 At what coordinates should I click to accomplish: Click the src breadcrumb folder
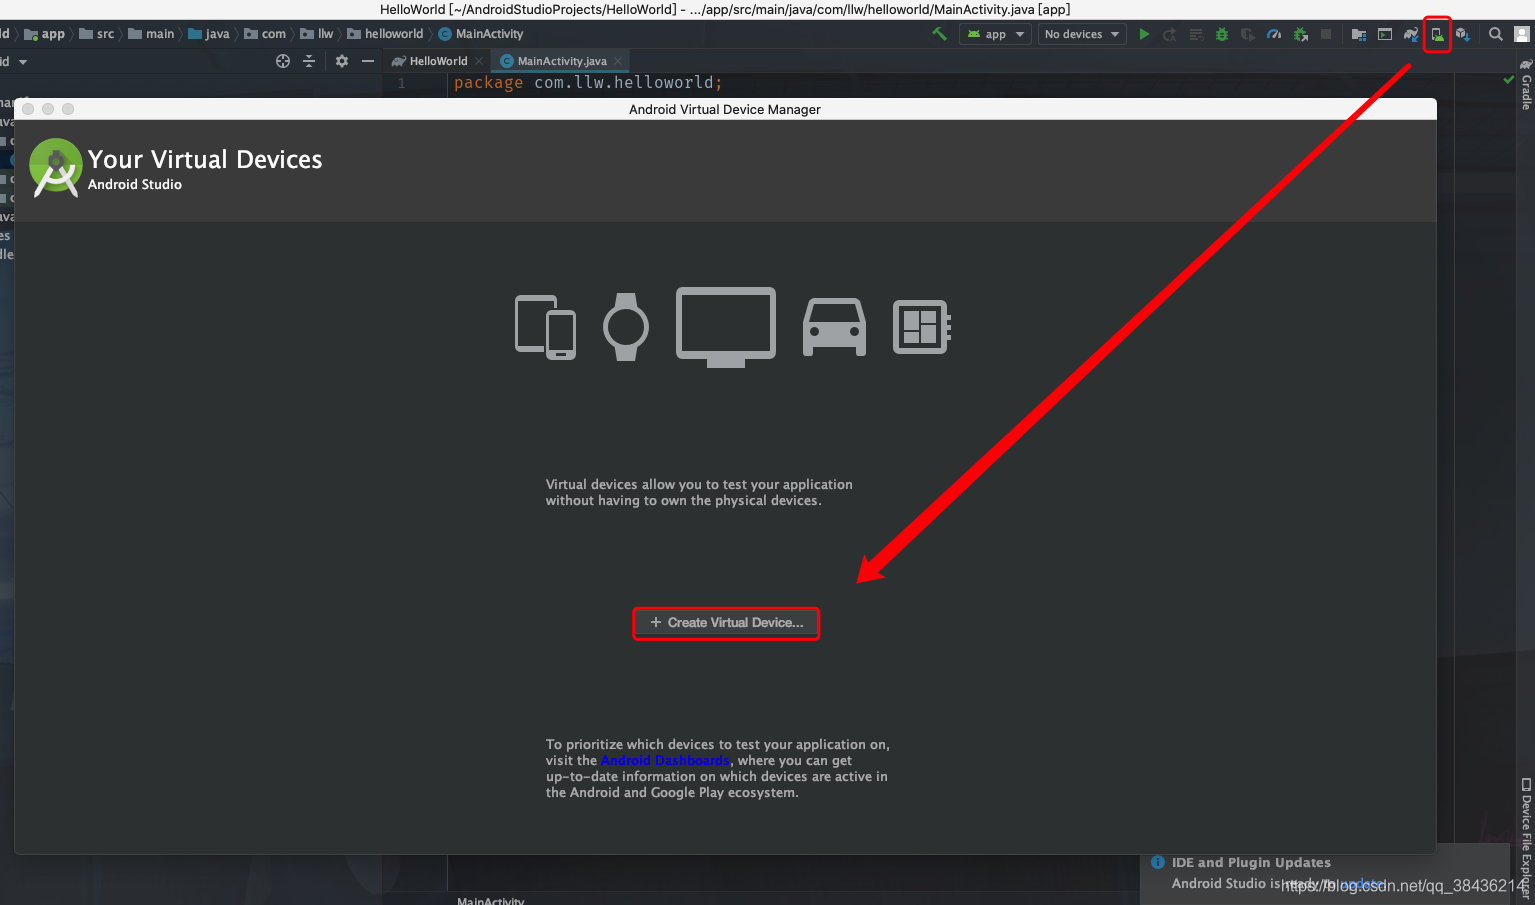pyautogui.click(x=97, y=34)
